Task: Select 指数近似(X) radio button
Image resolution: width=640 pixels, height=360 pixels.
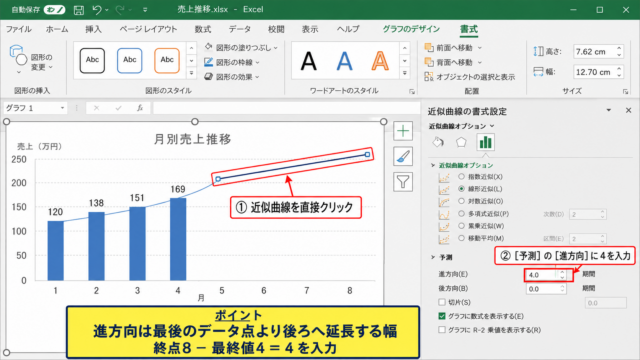Action: [461, 176]
